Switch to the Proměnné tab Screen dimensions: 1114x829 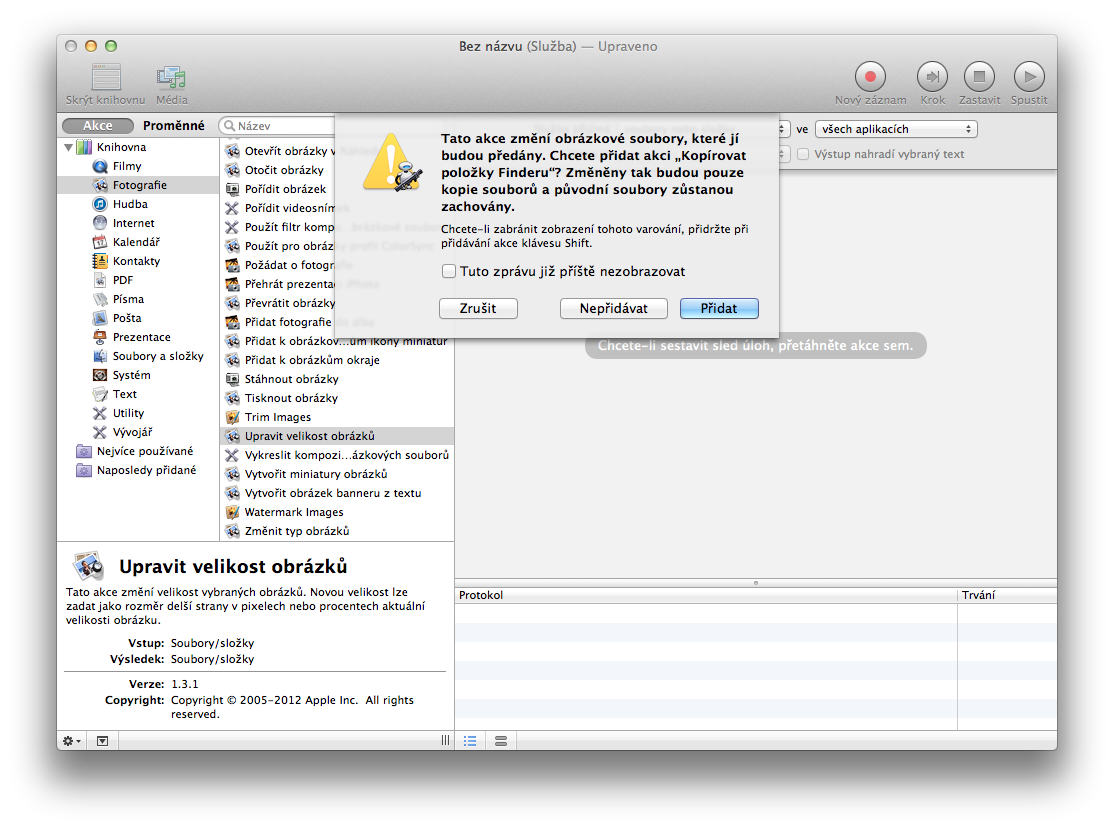click(173, 126)
